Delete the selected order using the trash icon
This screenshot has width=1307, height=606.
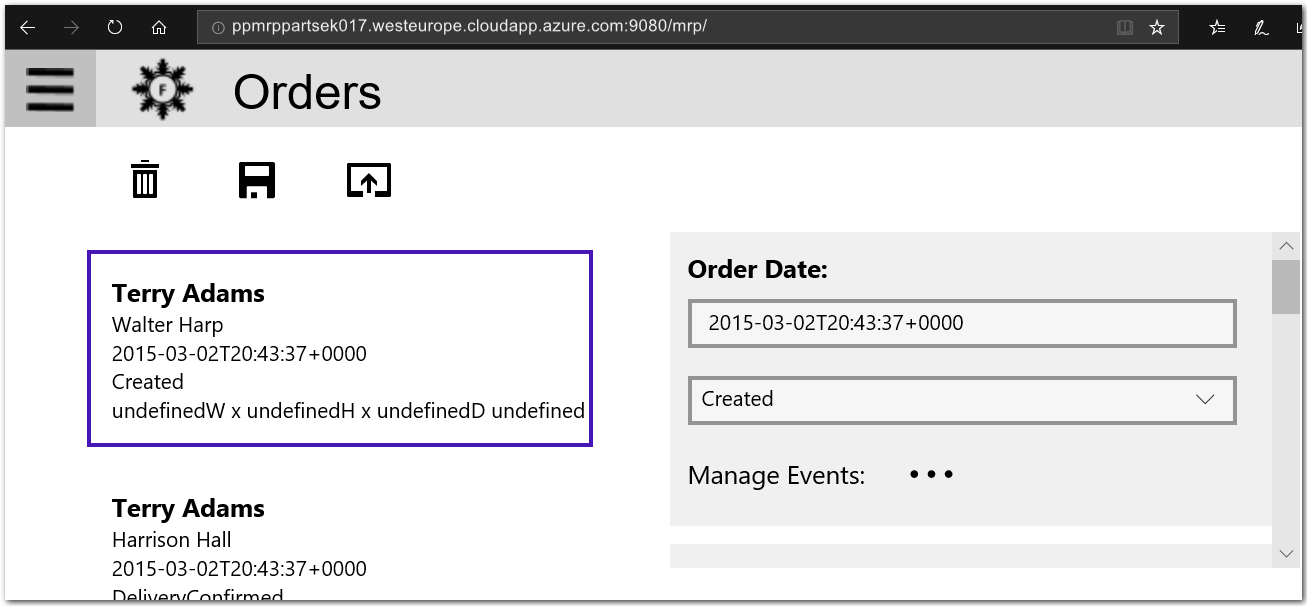[x=144, y=179]
